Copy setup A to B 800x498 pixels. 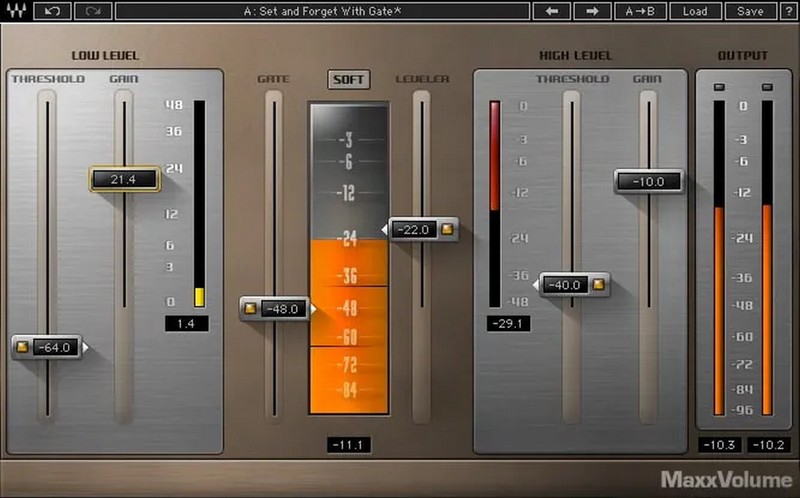click(x=640, y=11)
